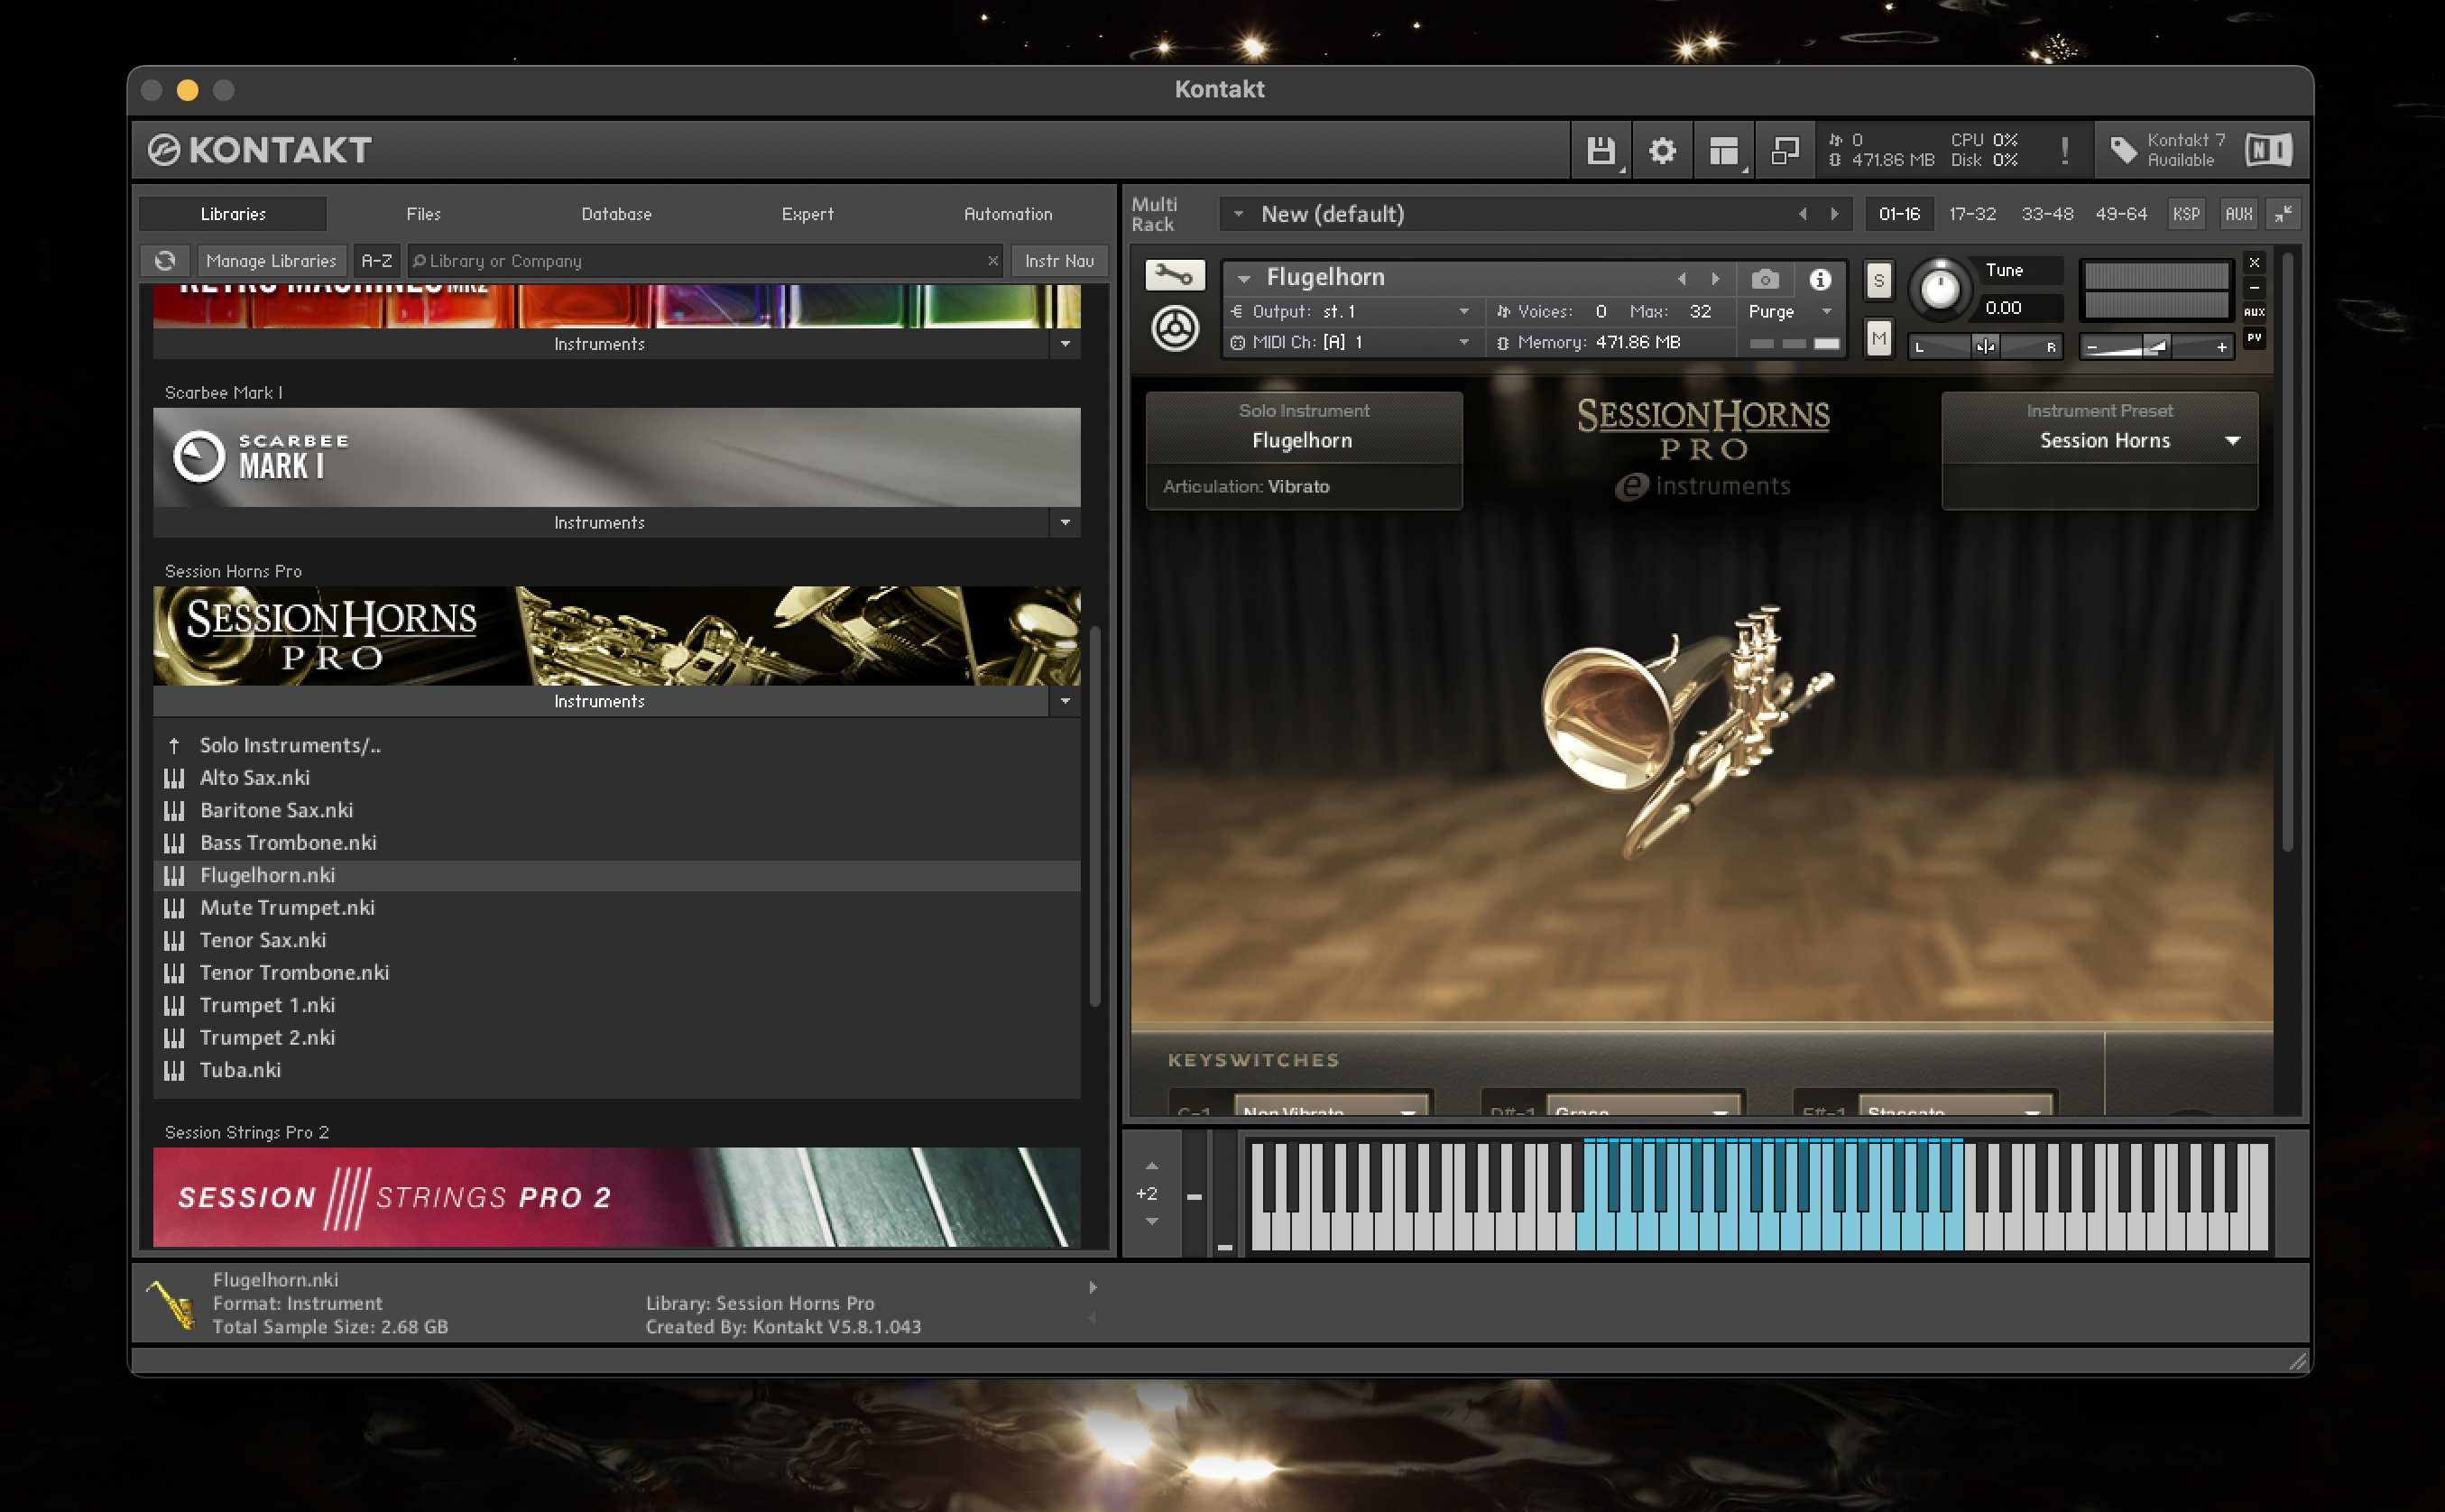2445x1512 pixels.
Task: Select next instrument with the right arrow beside Flugelhorn
Action: point(1715,279)
